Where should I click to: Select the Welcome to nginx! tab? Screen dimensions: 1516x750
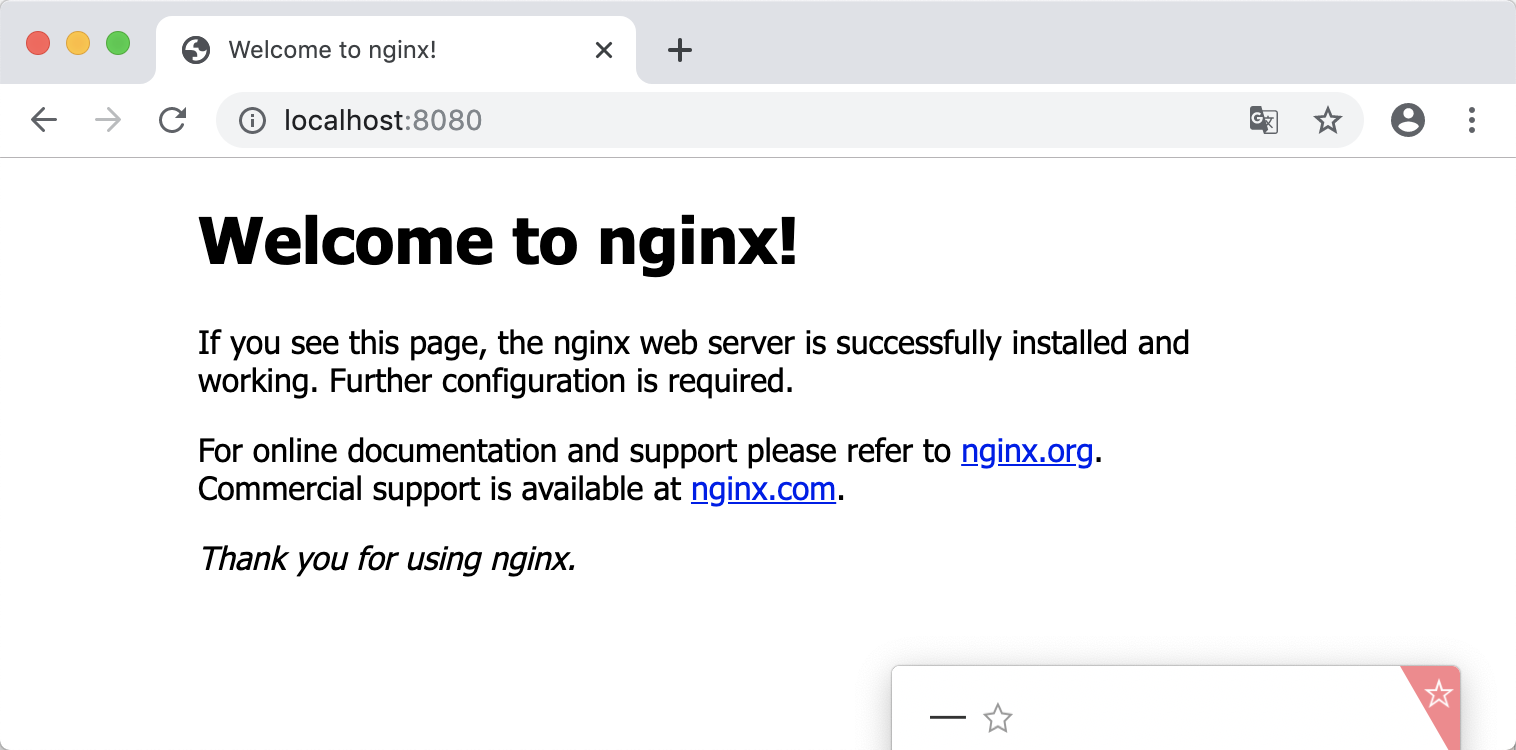point(396,50)
